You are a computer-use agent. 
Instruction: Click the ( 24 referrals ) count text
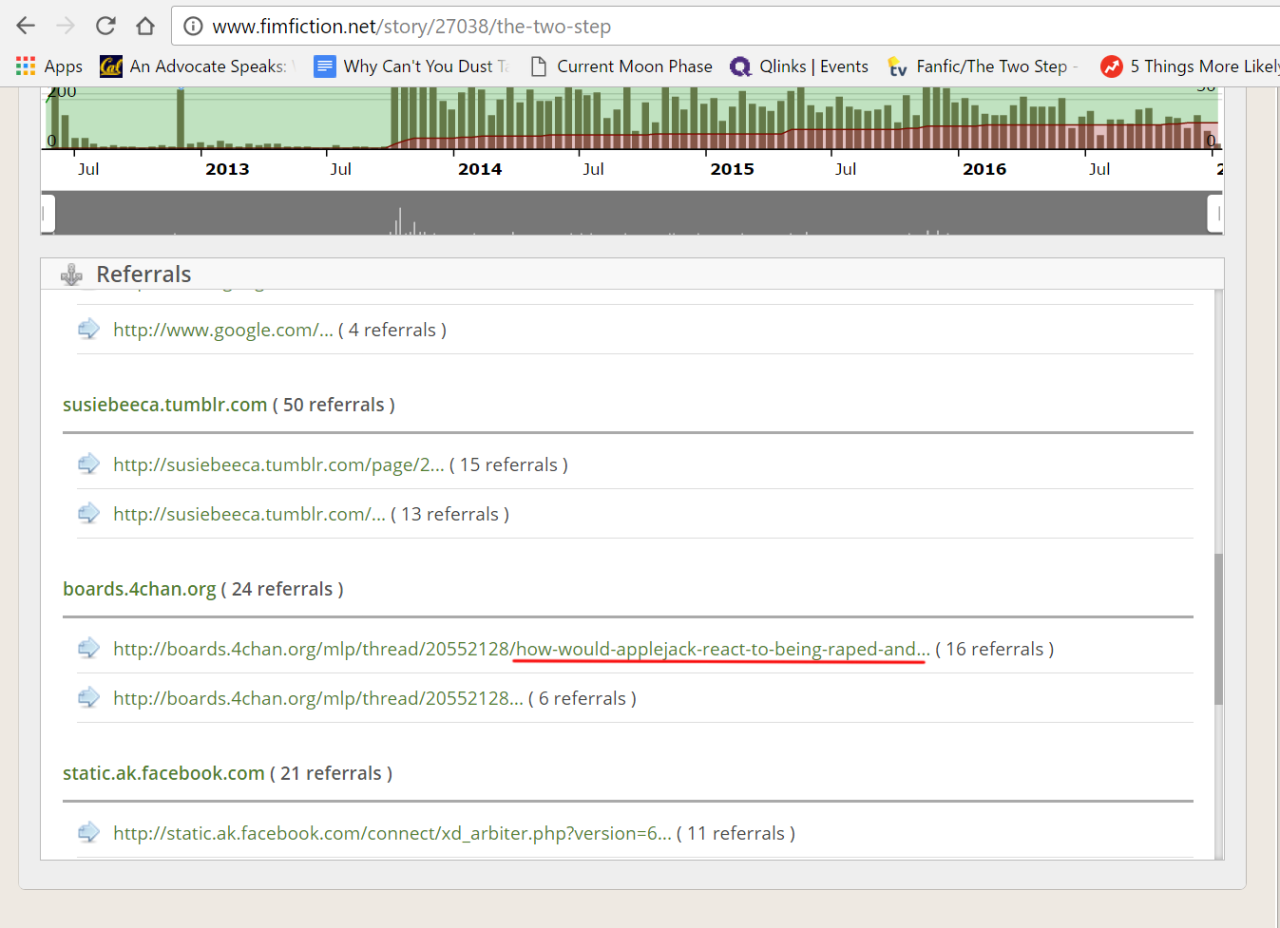283,589
